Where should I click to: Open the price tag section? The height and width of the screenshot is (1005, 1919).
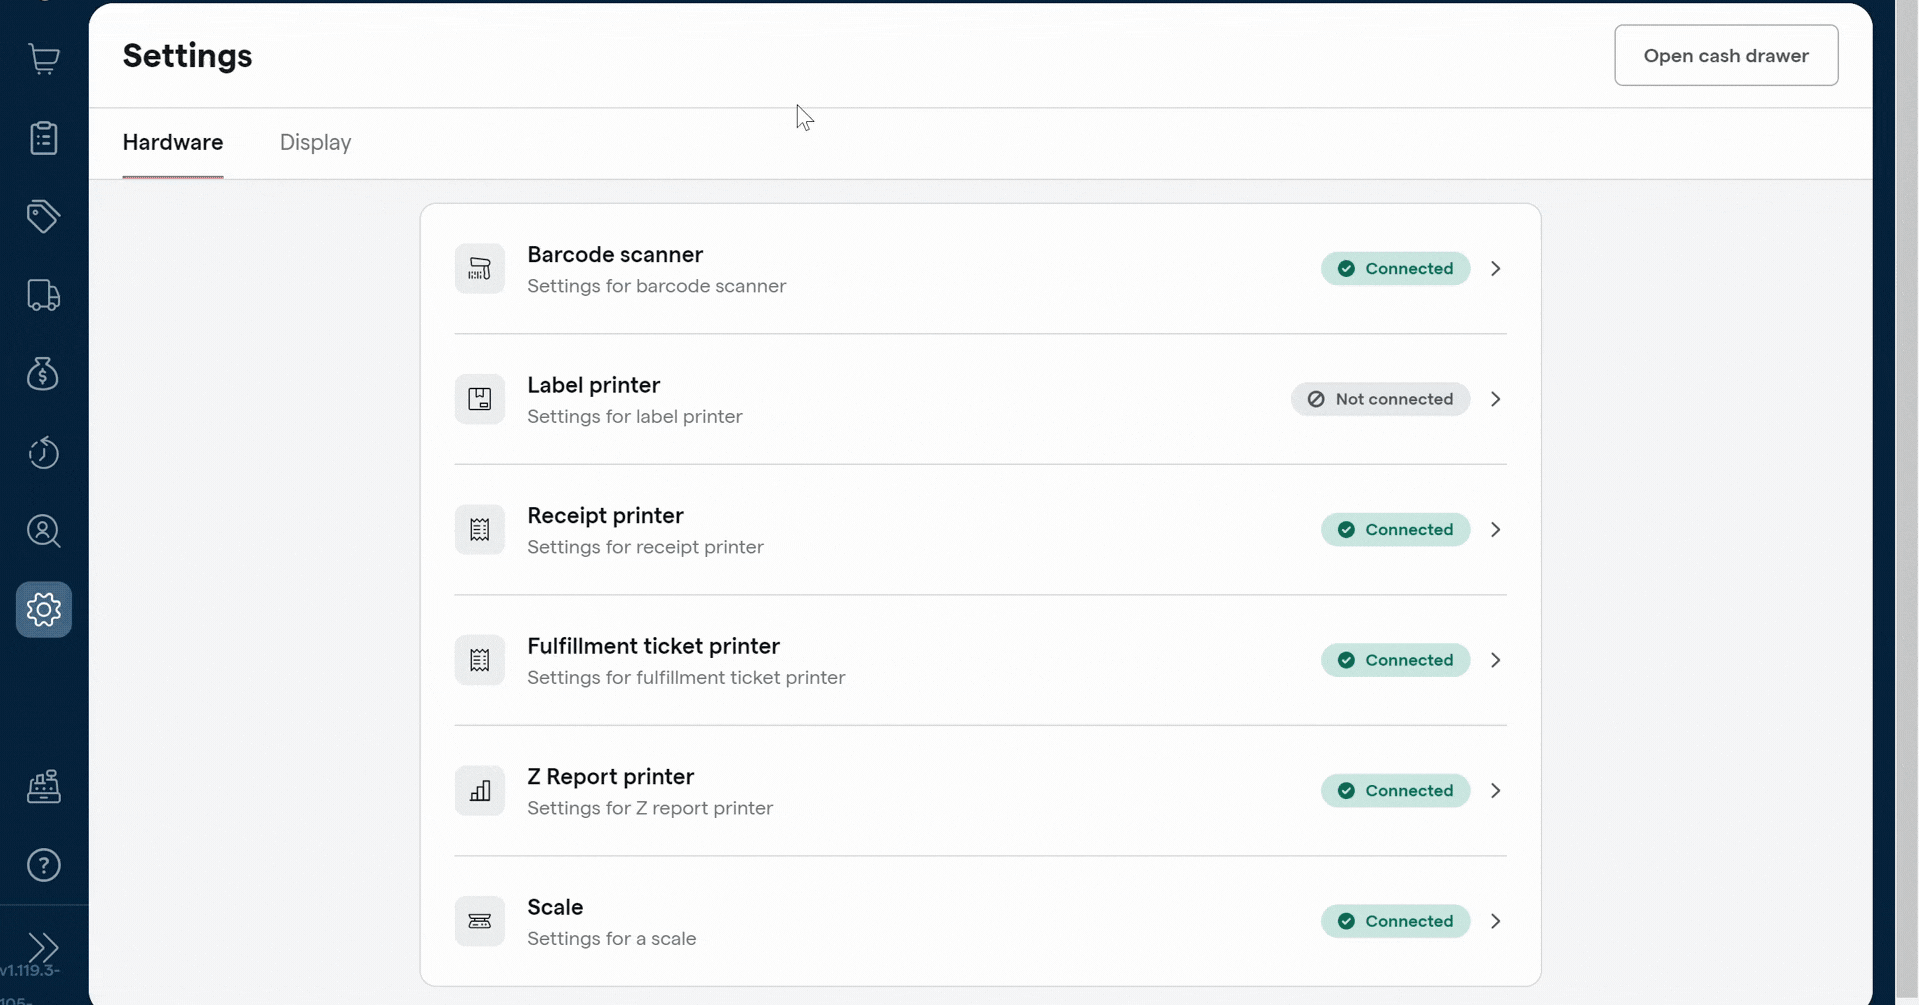click(x=44, y=217)
